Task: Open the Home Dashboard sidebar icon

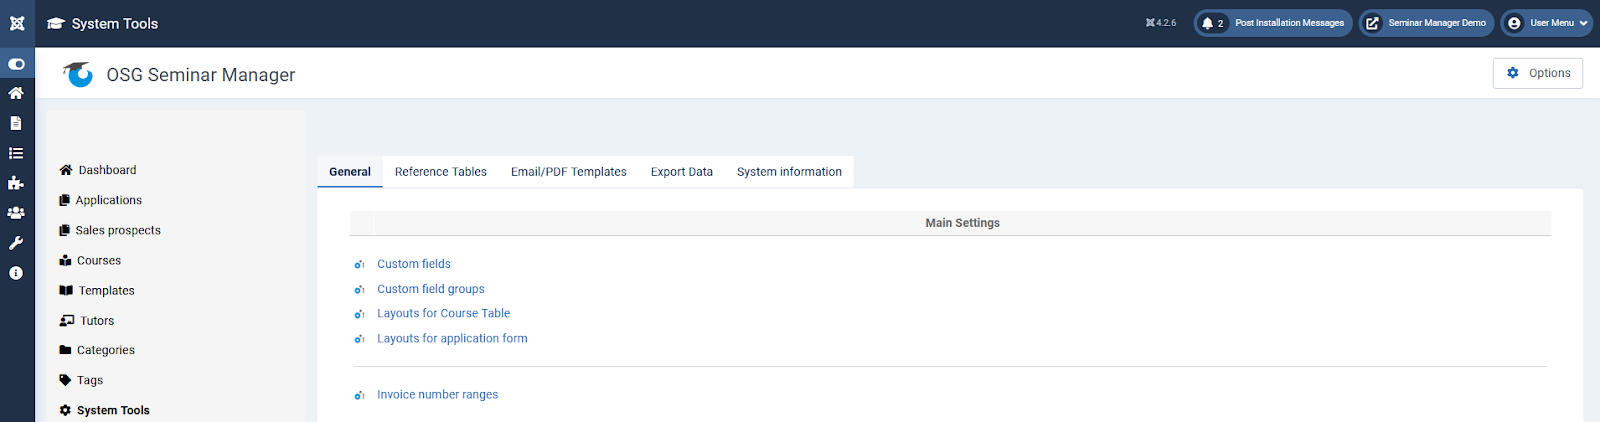Action: [x=16, y=93]
